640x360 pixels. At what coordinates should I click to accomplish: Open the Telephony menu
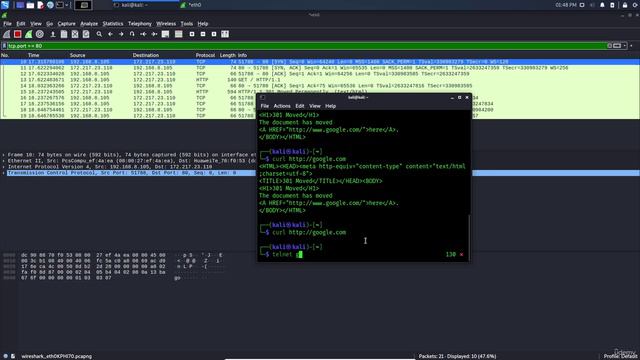click(140, 24)
